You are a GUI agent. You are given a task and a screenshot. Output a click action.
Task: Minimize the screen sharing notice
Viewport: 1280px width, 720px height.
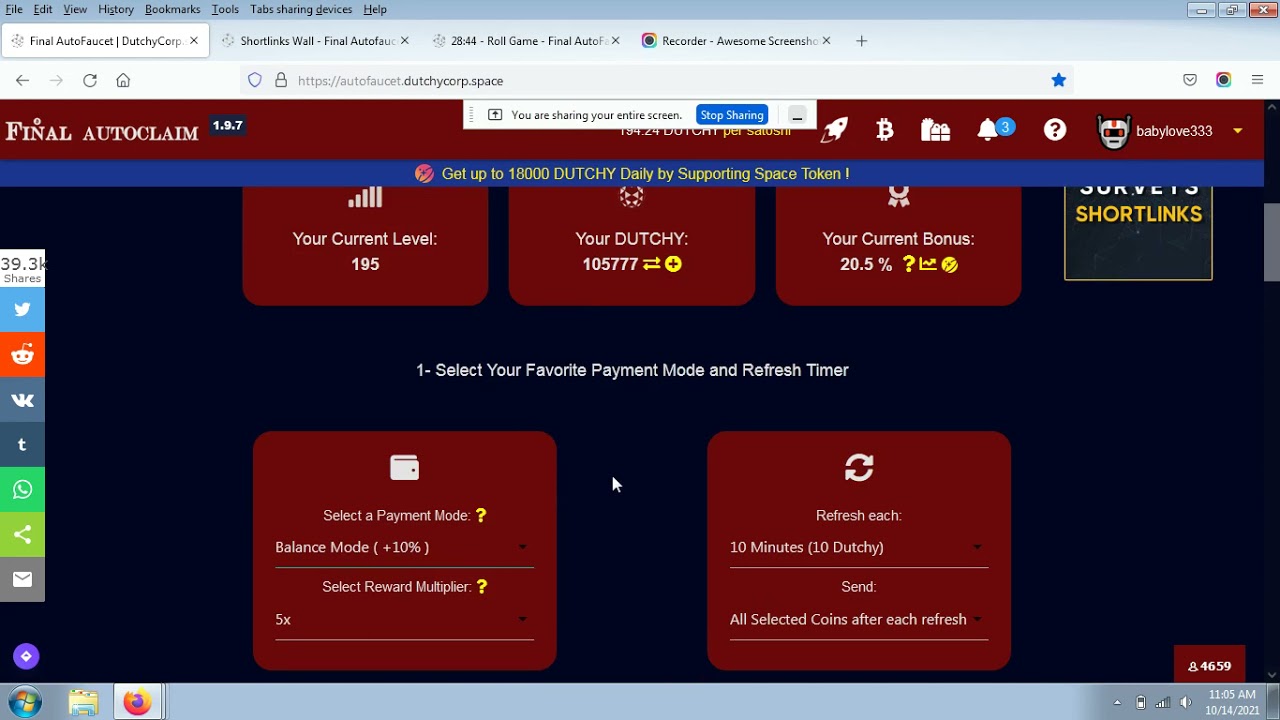coord(797,115)
